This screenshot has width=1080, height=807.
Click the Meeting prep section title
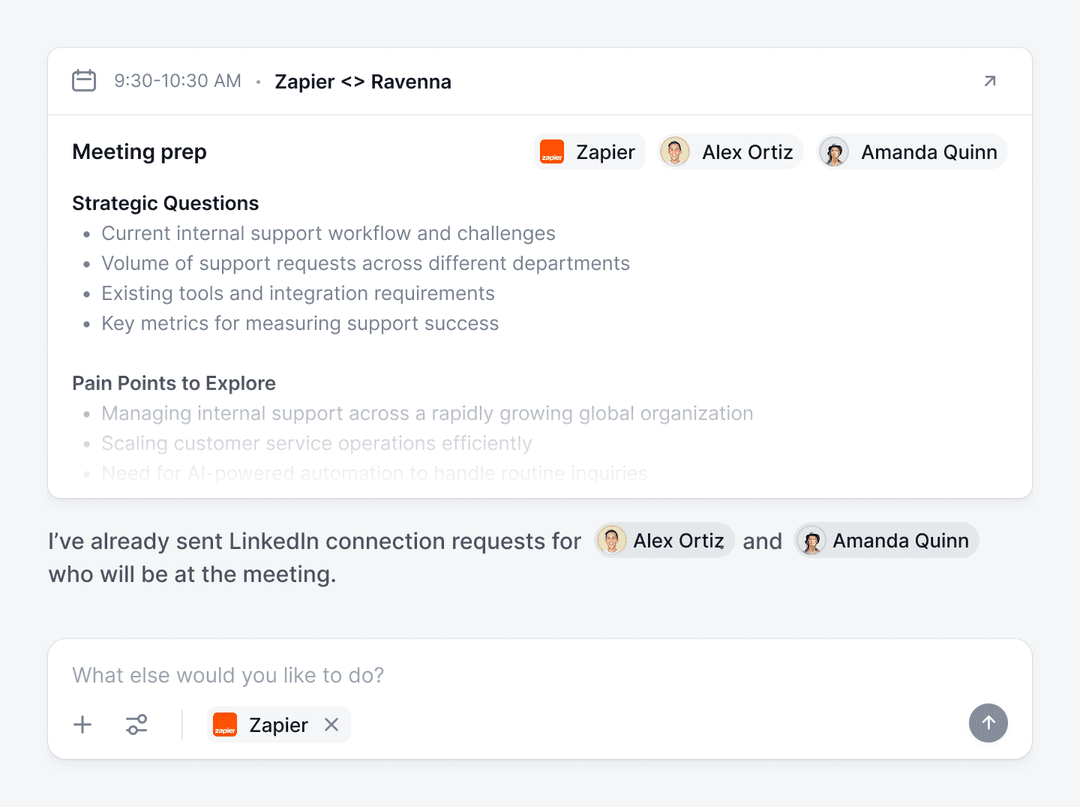coord(139,152)
